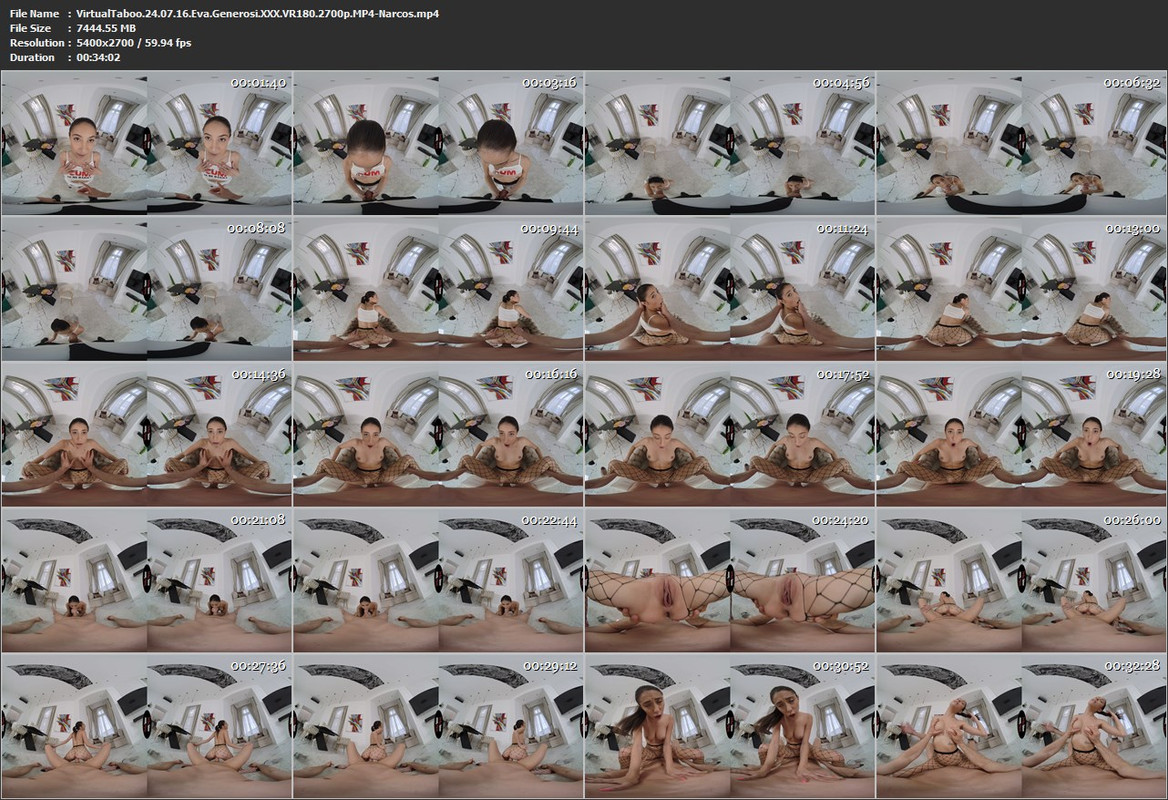Select the frame stamped 00:19:28
Image resolution: width=1168 pixels, height=800 pixels.
point(1022,434)
